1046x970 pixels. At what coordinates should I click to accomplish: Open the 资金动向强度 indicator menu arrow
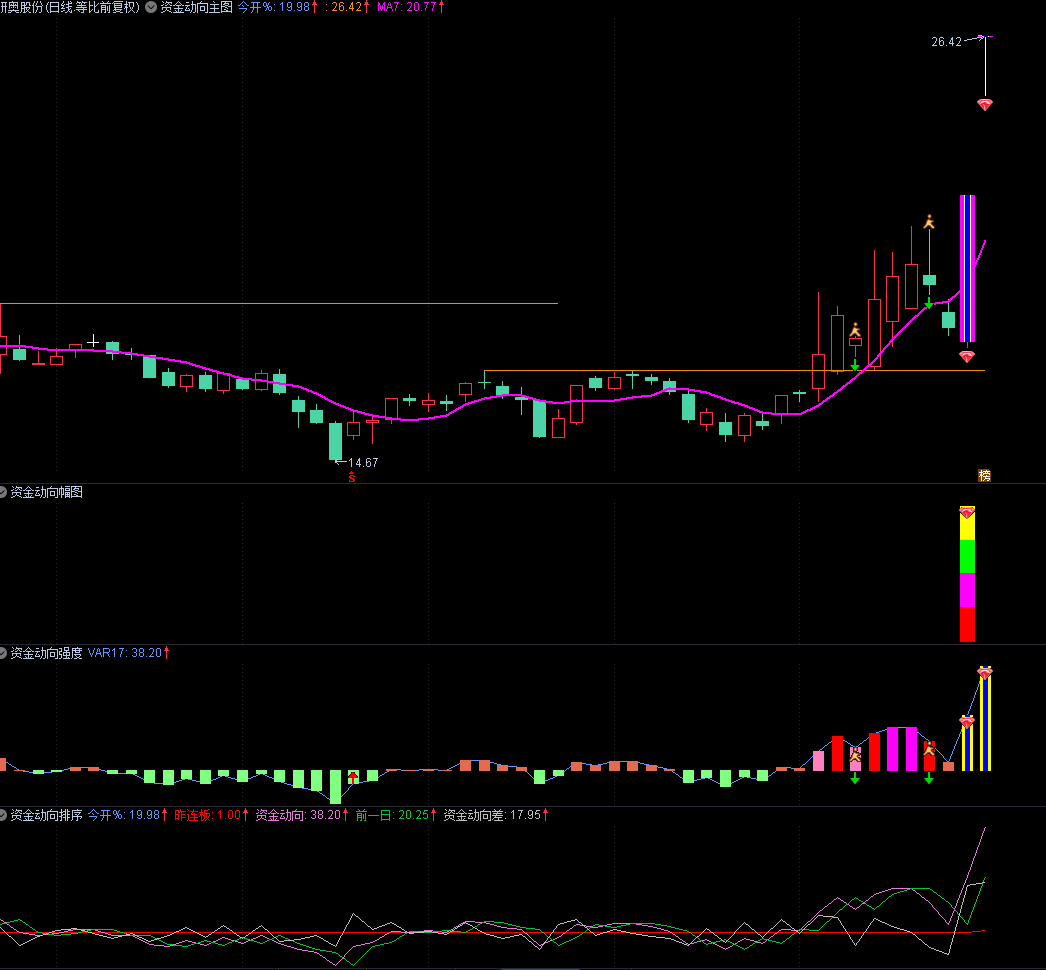click(x=3, y=653)
